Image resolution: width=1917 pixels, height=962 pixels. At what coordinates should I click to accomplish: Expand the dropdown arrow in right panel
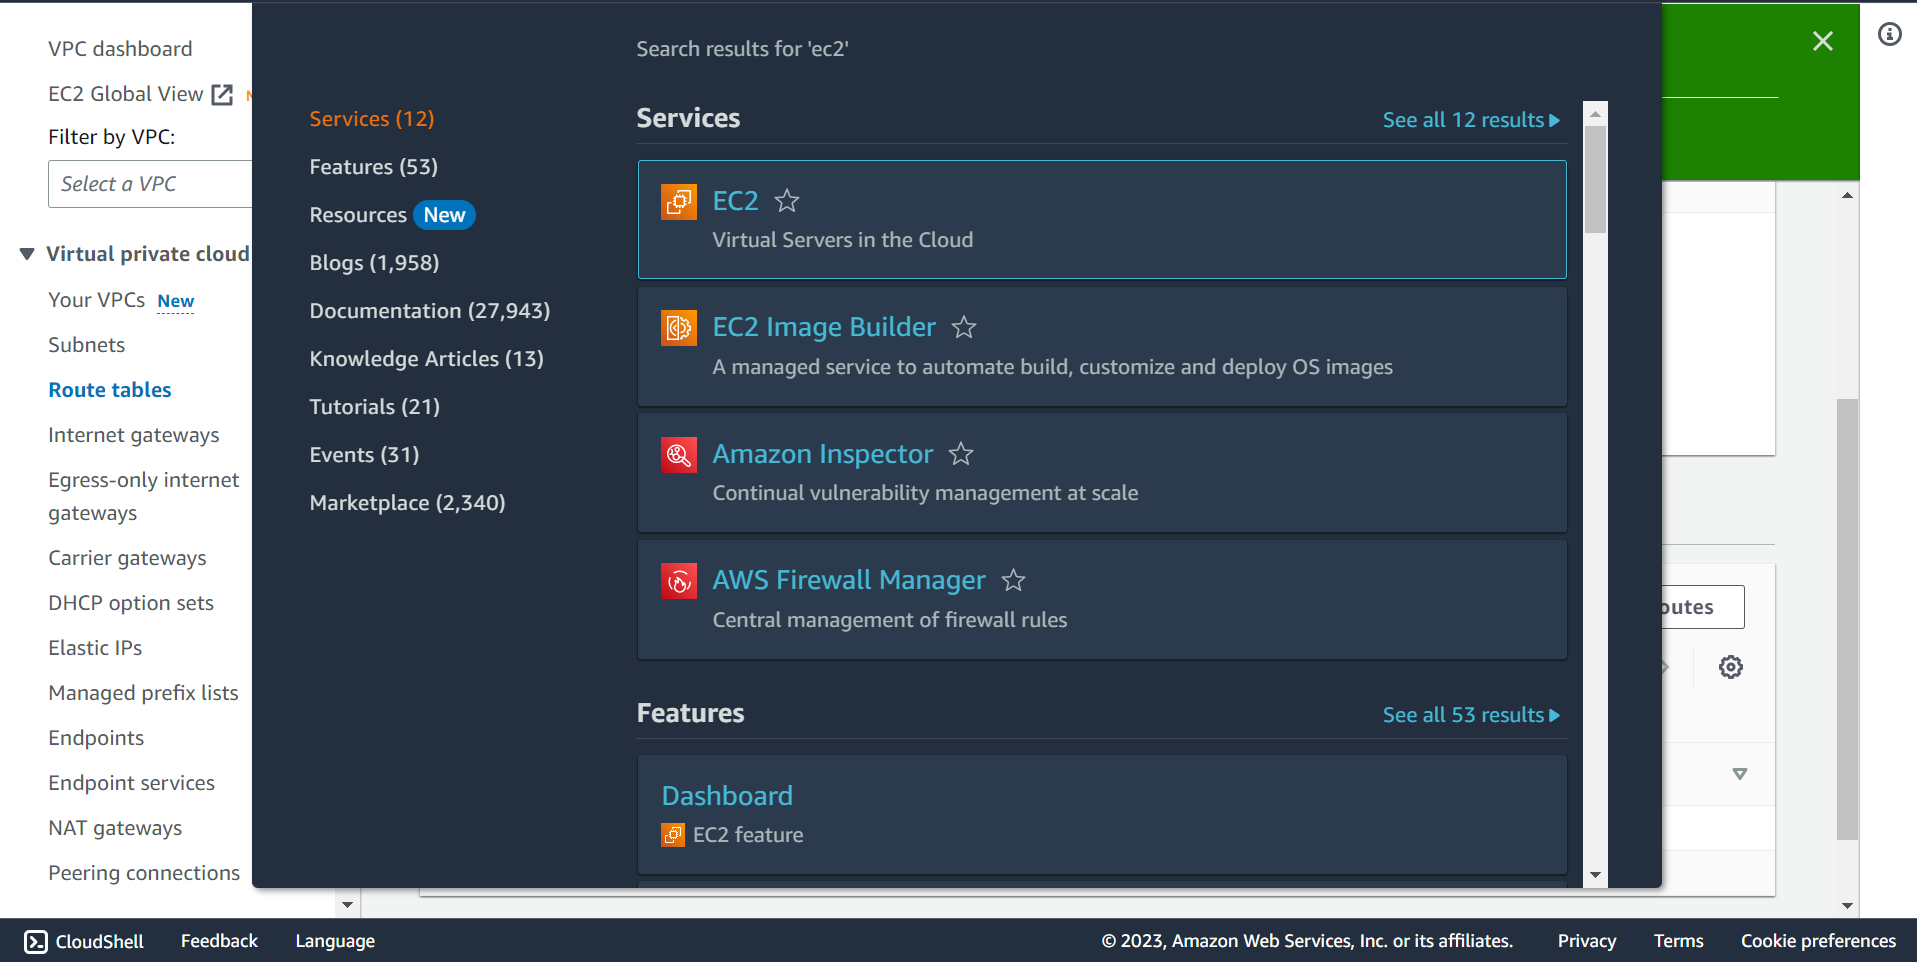pos(1740,774)
